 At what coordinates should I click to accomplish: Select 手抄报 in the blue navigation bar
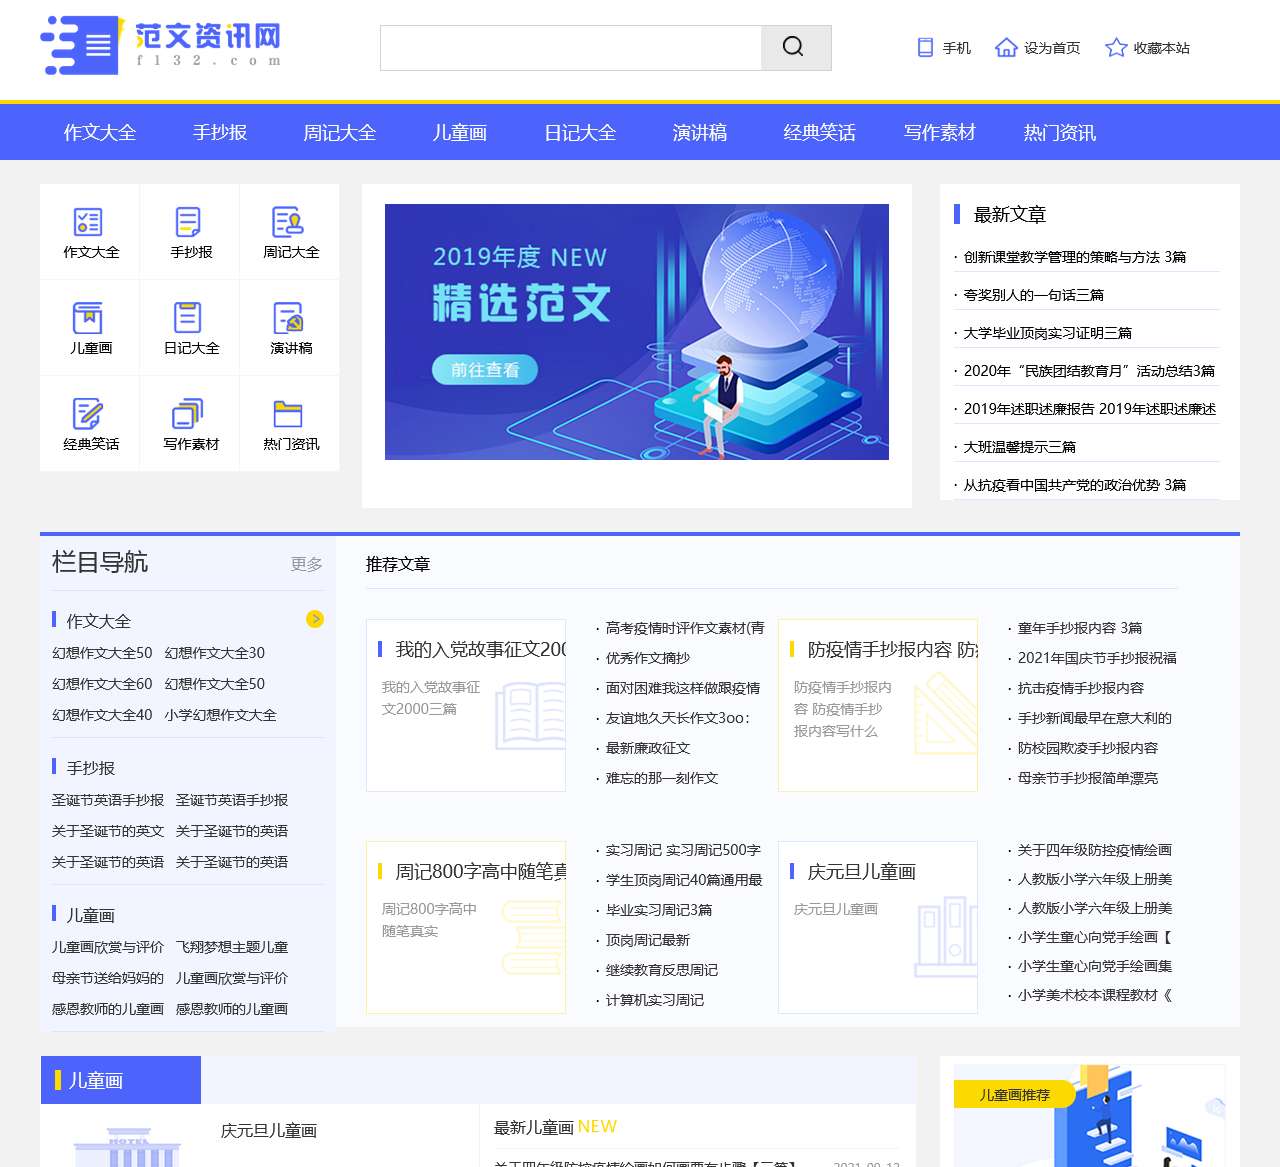(x=220, y=133)
